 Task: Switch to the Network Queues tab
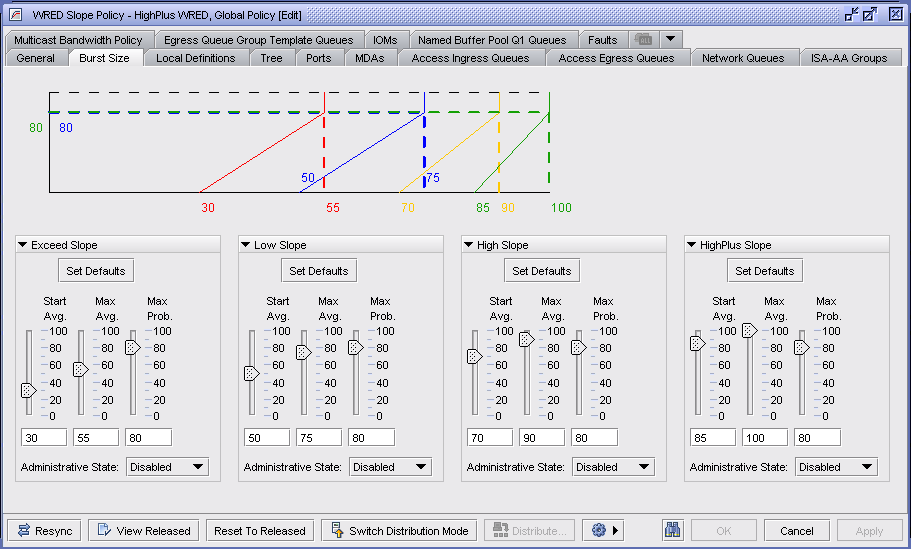(x=742, y=58)
